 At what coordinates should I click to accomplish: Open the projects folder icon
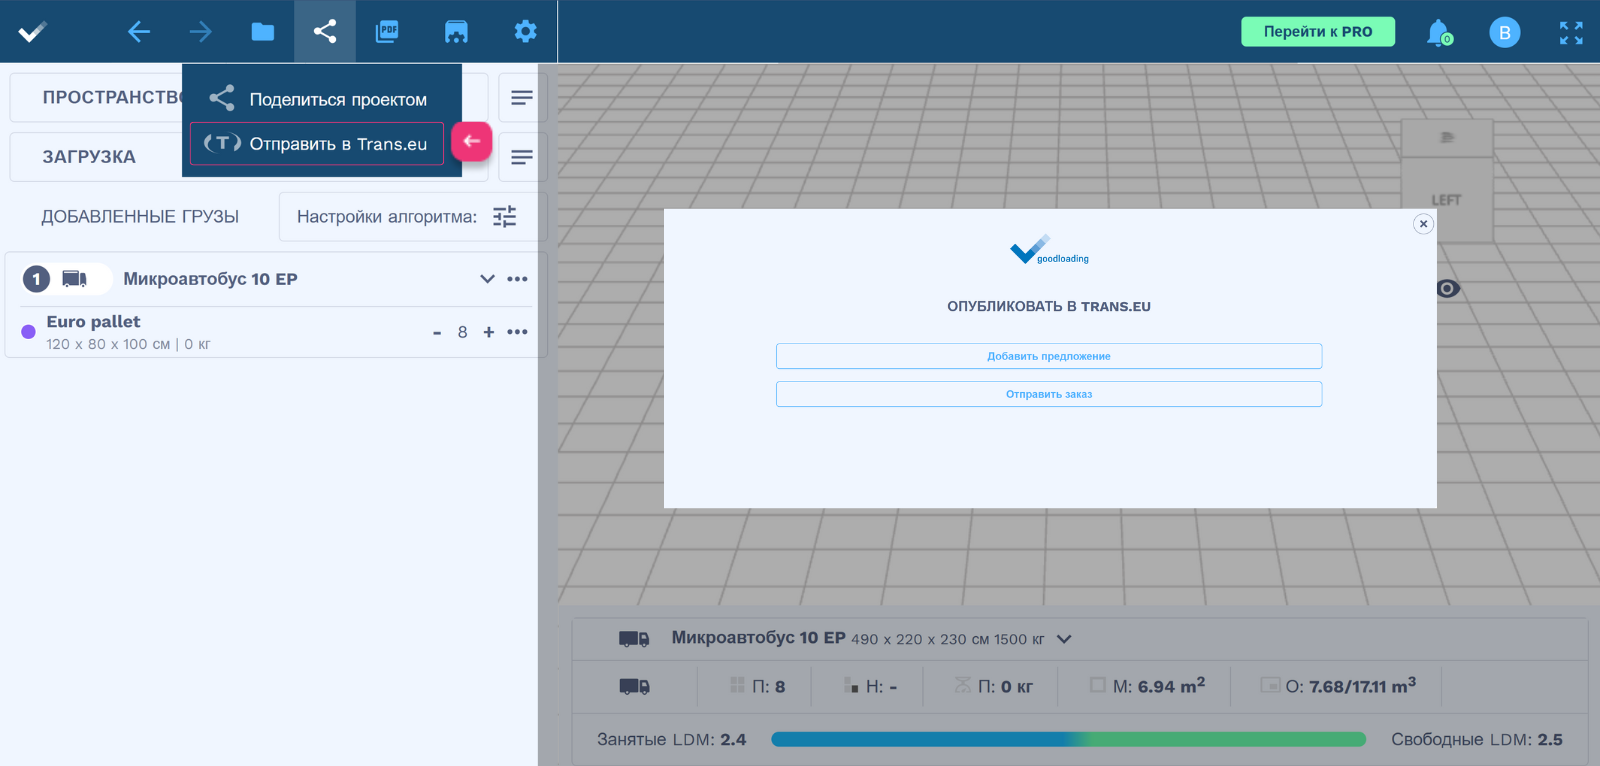click(x=263, y=32)
